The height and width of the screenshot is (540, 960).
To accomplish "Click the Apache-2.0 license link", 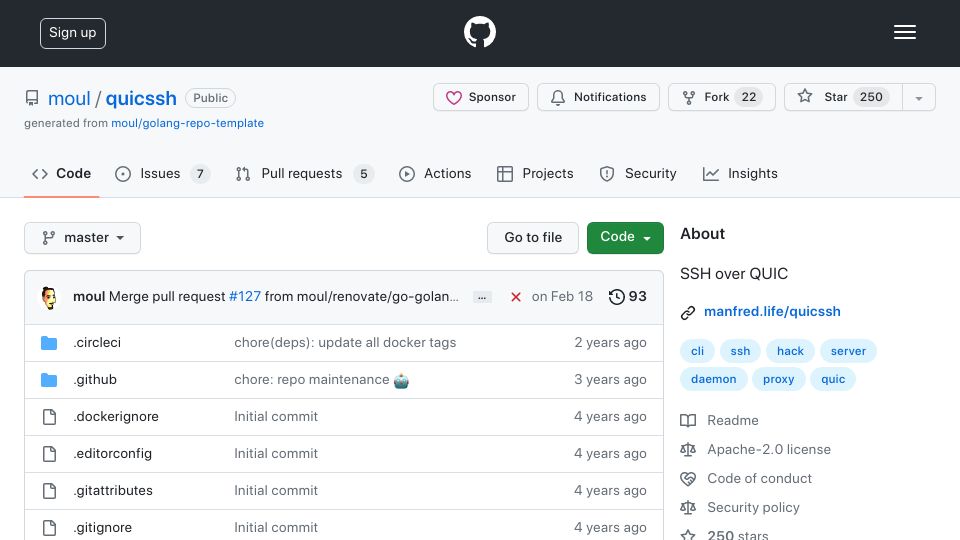I will click(x=769, y=450).
